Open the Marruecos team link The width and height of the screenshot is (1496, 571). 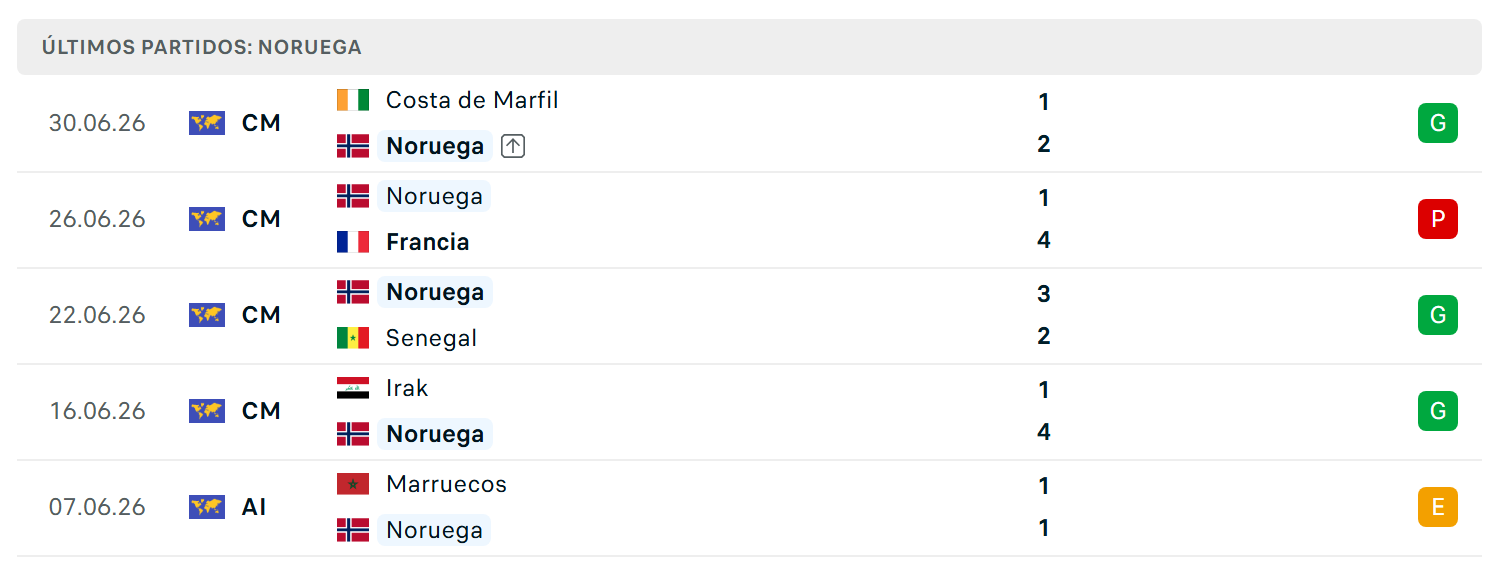click(x=446, y=484)
